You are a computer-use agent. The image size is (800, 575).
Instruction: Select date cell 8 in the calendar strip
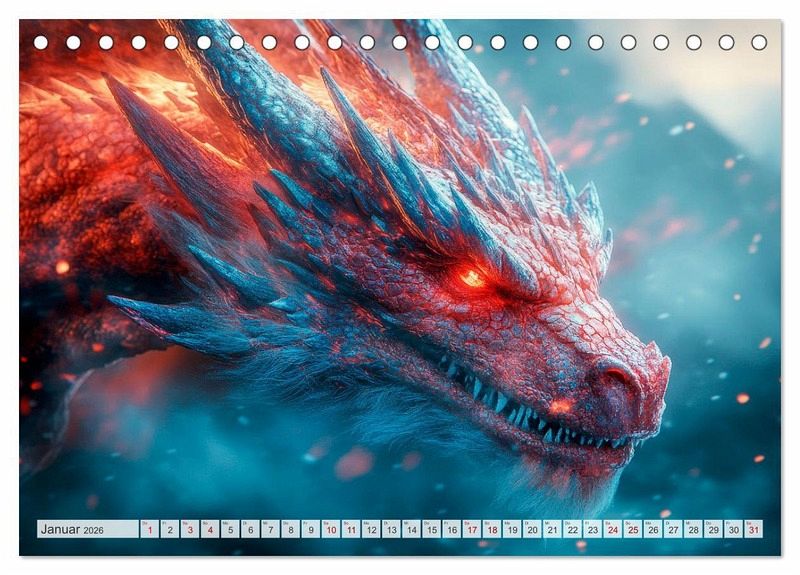point(291,529)
